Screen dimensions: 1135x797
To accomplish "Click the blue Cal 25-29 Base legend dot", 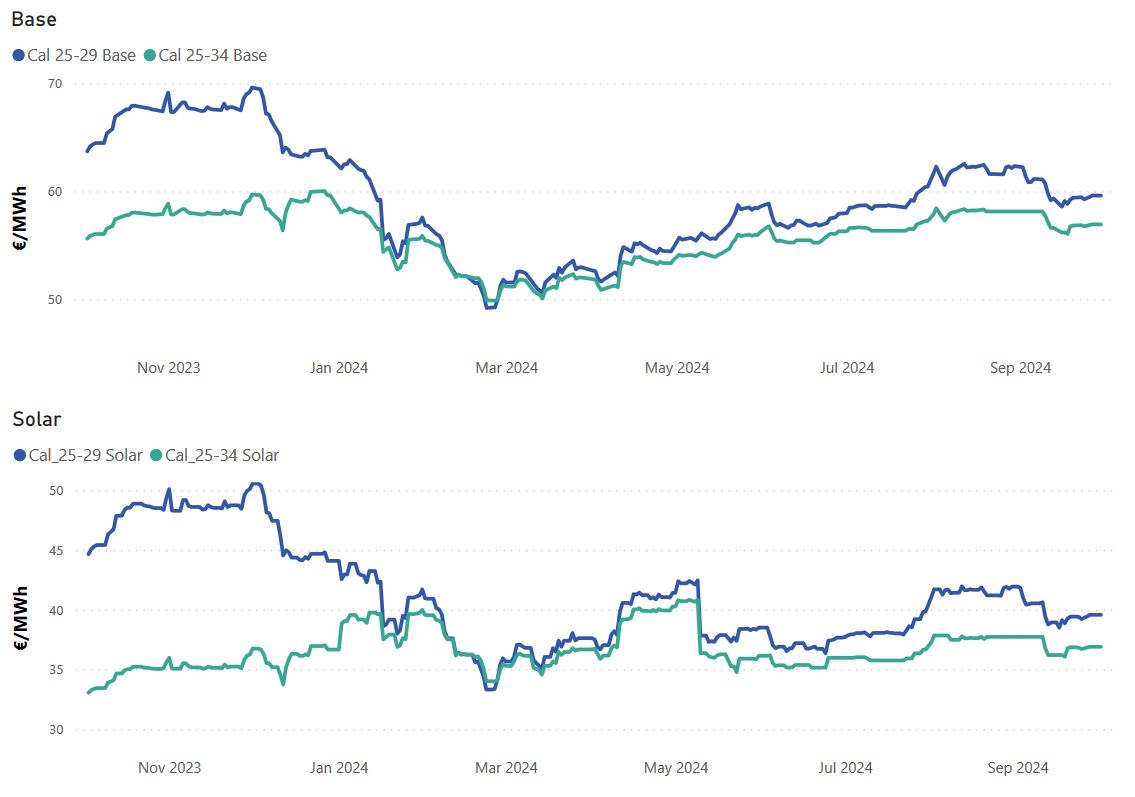I will [19, 56].
